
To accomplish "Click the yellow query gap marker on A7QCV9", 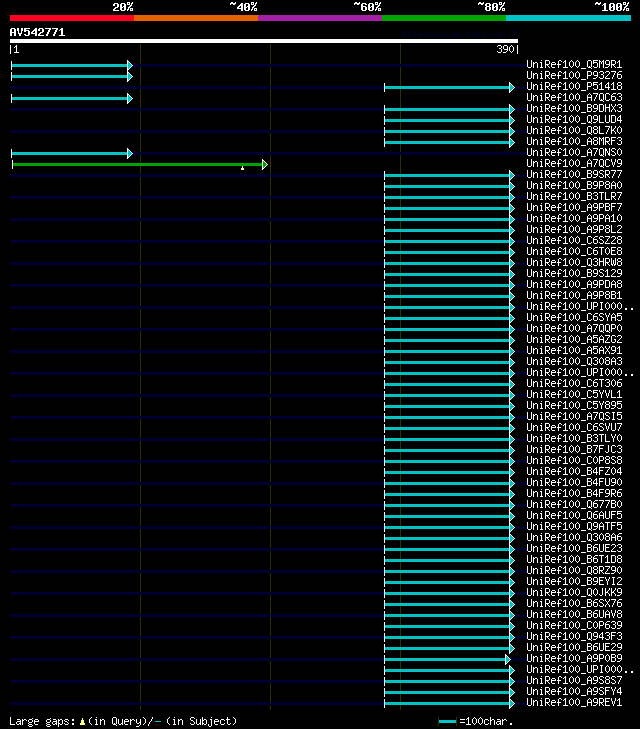I will 243,168.
